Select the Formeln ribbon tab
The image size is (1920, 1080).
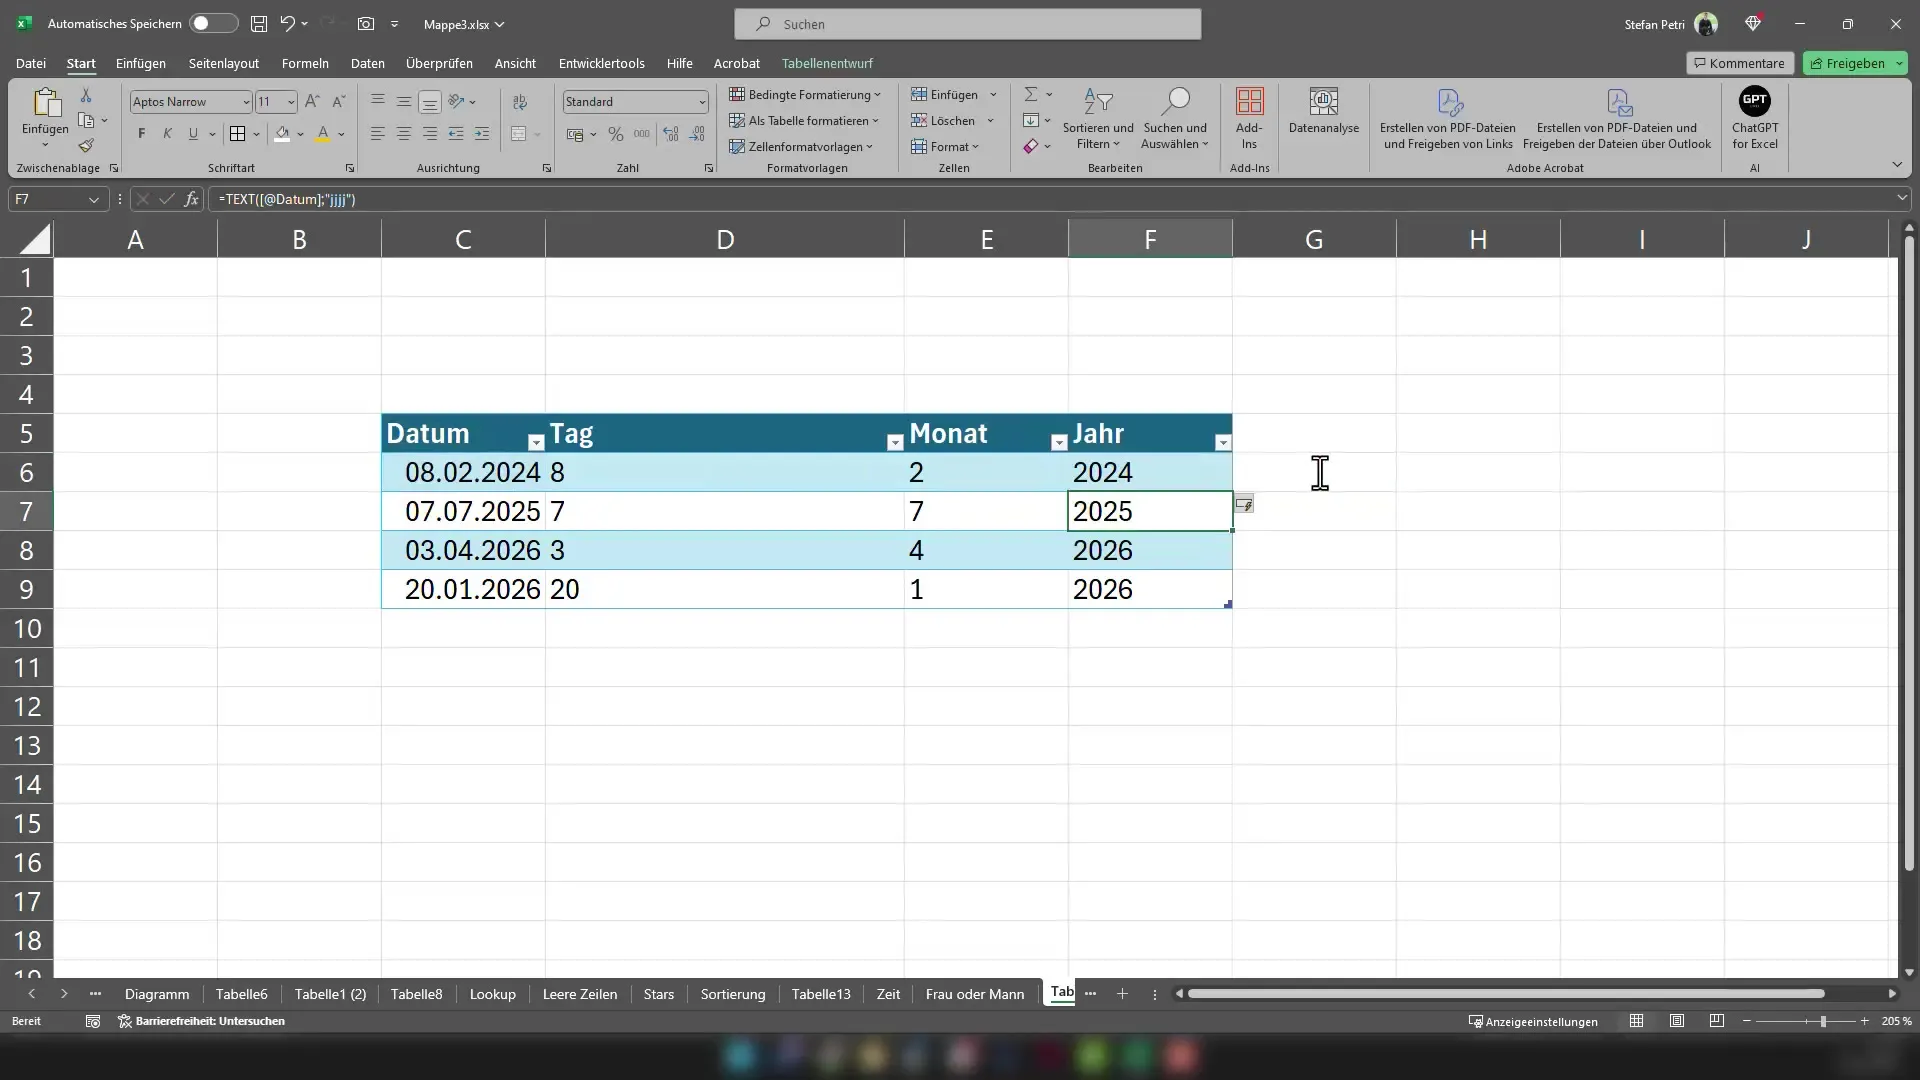pos(306,62)
